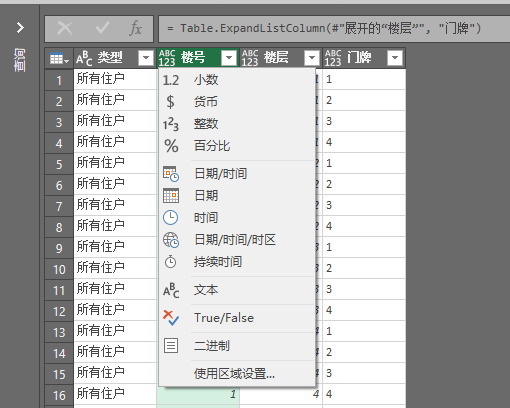This screenshot has height=408, width=510.
Task: Choose 日期/时间/时区 data type
Action: [x=237, y=240]
